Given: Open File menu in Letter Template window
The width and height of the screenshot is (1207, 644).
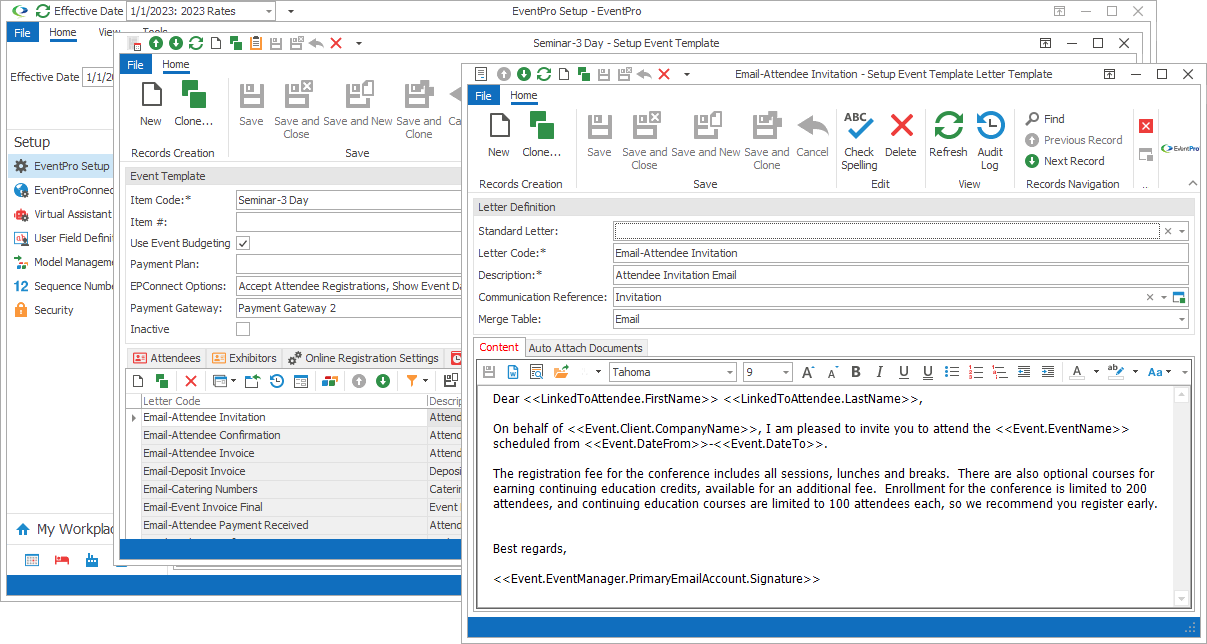Looking at the screenshot, I should tap(483, 96).
